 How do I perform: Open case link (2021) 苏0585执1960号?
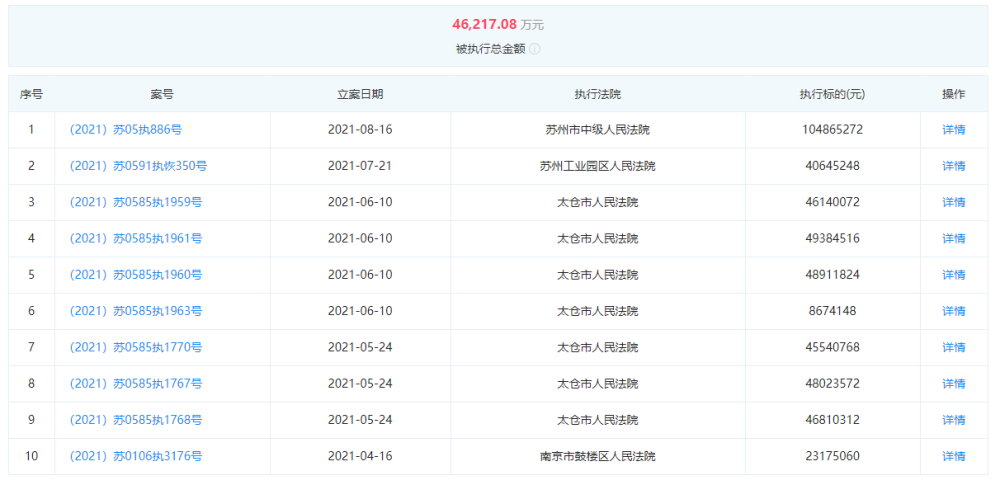tap(136, 275)
